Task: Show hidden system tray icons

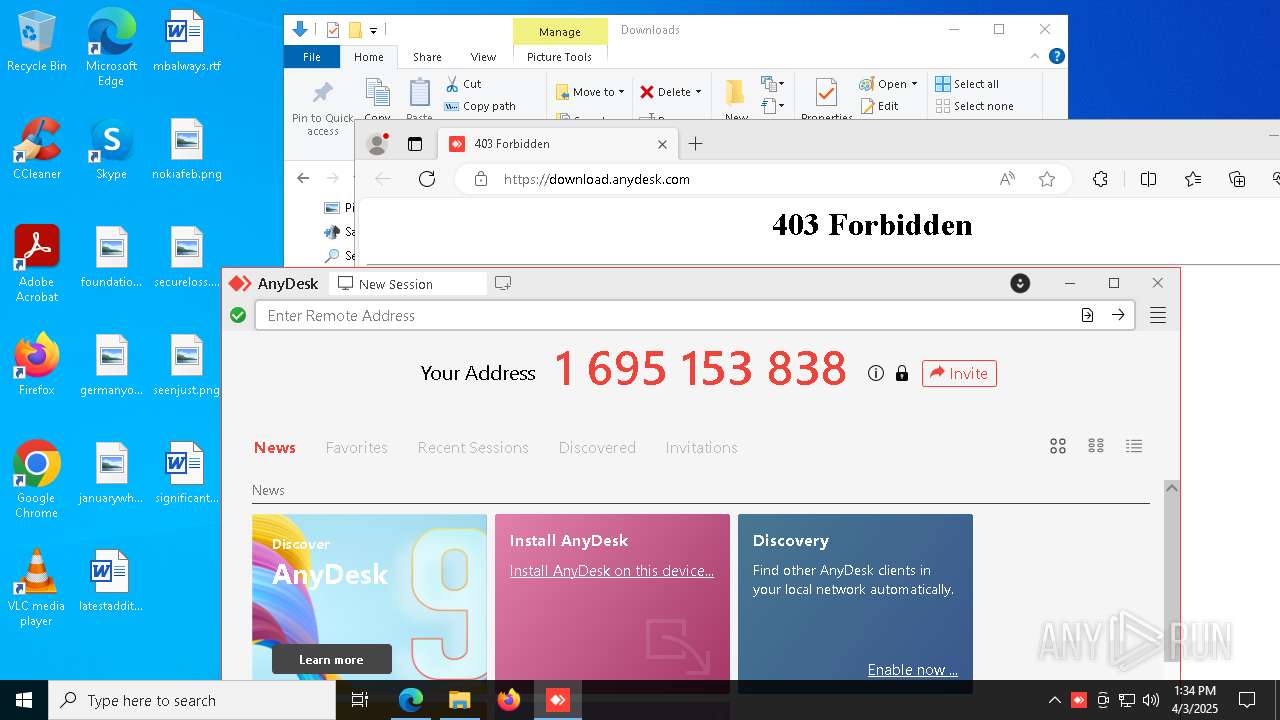Action: click(x=1054, y=700)
